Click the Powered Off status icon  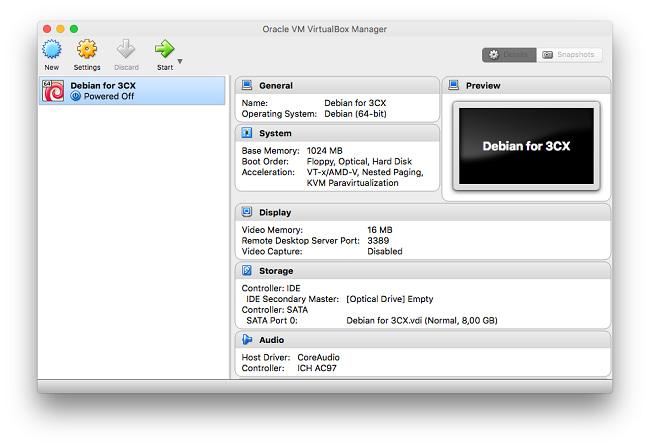pyautogui.click(x=75, y=96)
